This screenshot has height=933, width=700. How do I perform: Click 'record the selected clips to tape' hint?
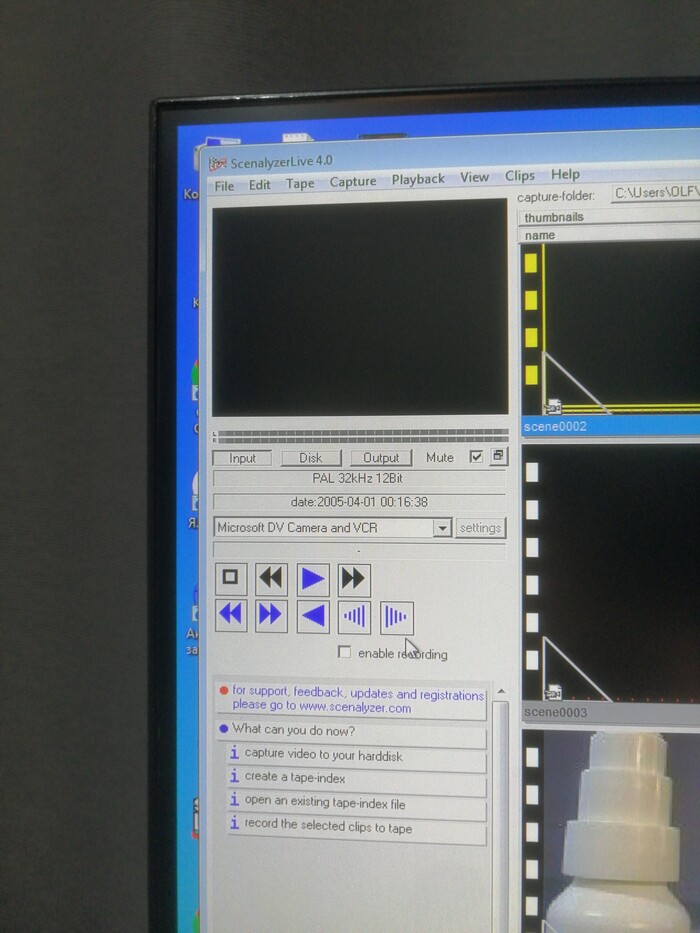click(328, 826)
